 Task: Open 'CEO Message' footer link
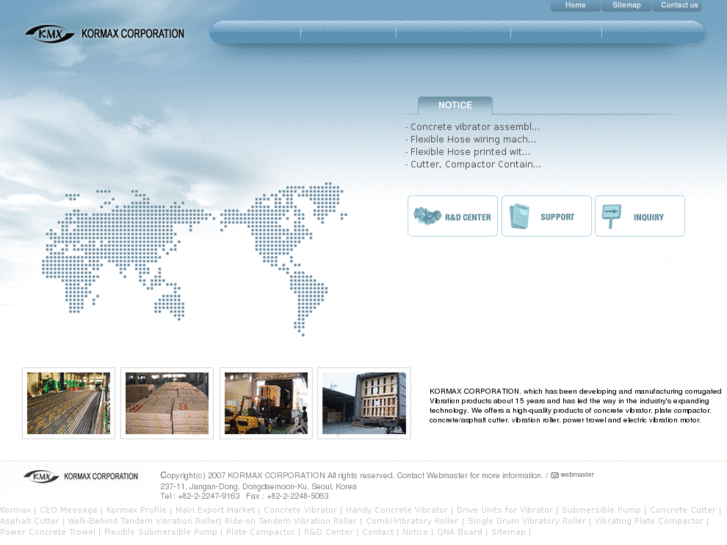(69, 510)
